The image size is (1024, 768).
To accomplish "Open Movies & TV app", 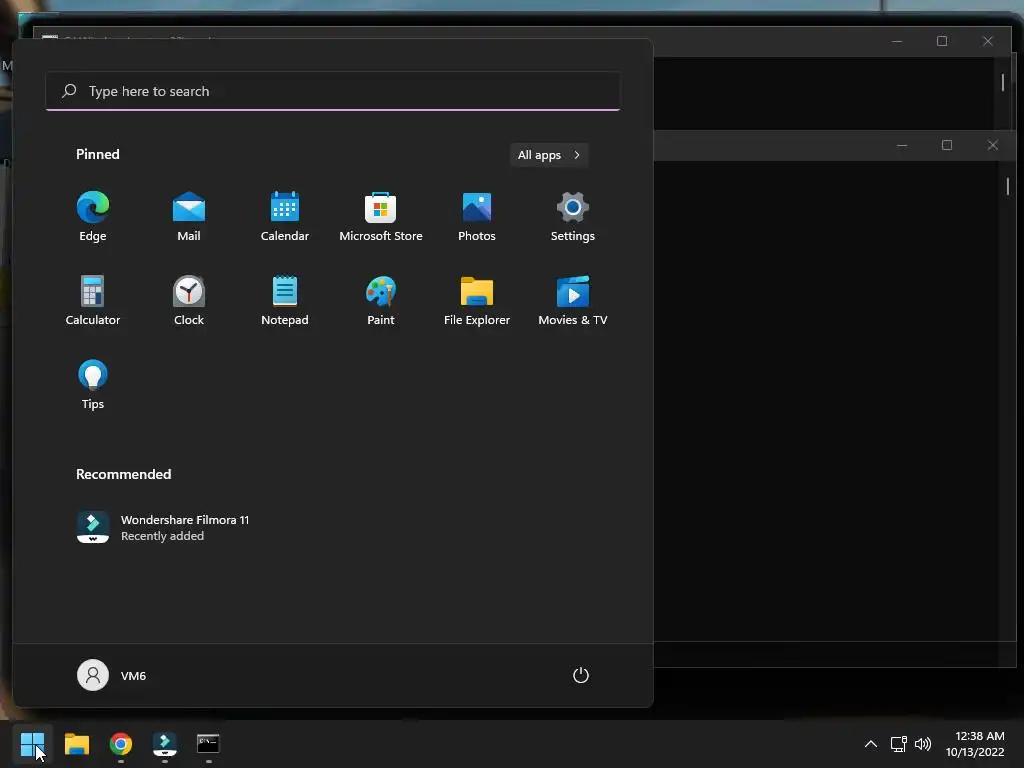I will 573,300.
